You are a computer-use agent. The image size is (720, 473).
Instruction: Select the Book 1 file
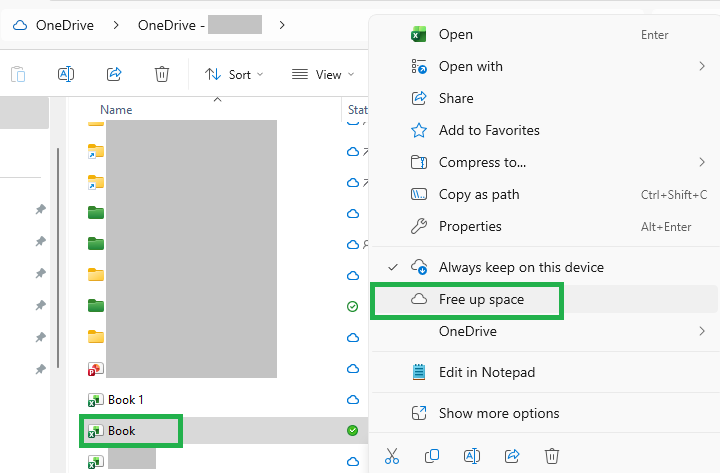125,400
